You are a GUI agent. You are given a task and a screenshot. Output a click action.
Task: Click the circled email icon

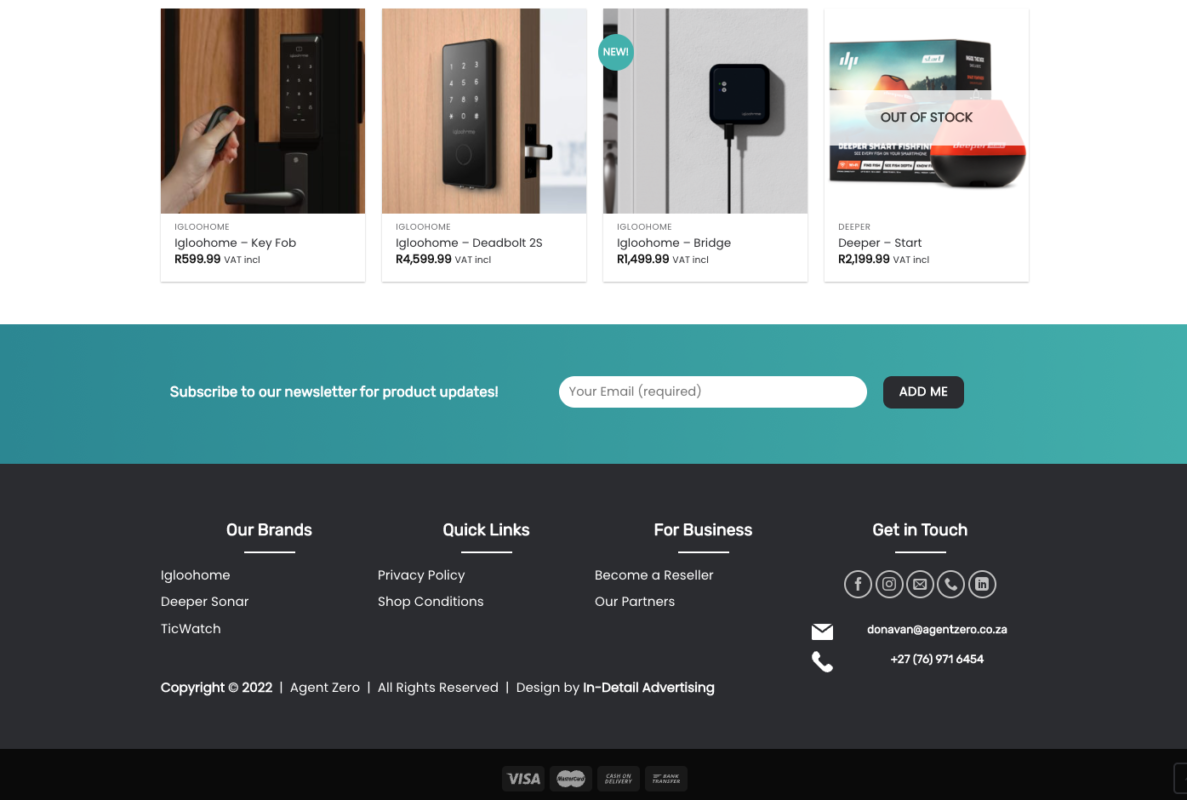pyautogui.click(x=920, y=584)
